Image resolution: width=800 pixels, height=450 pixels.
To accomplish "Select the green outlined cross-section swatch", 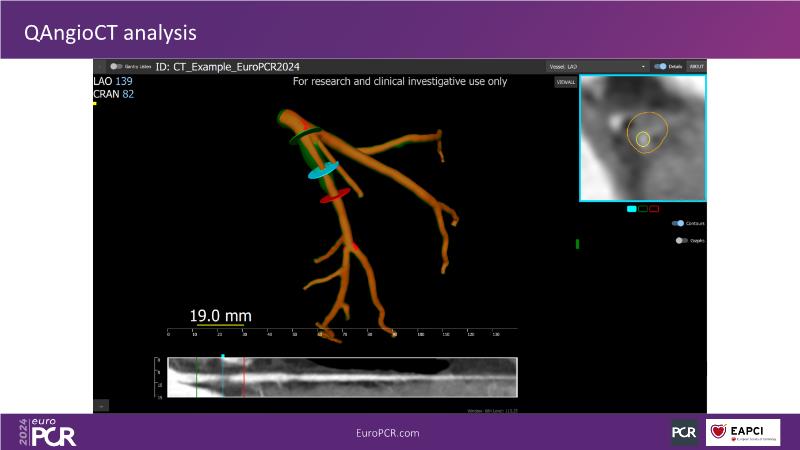I will point(643,209).
